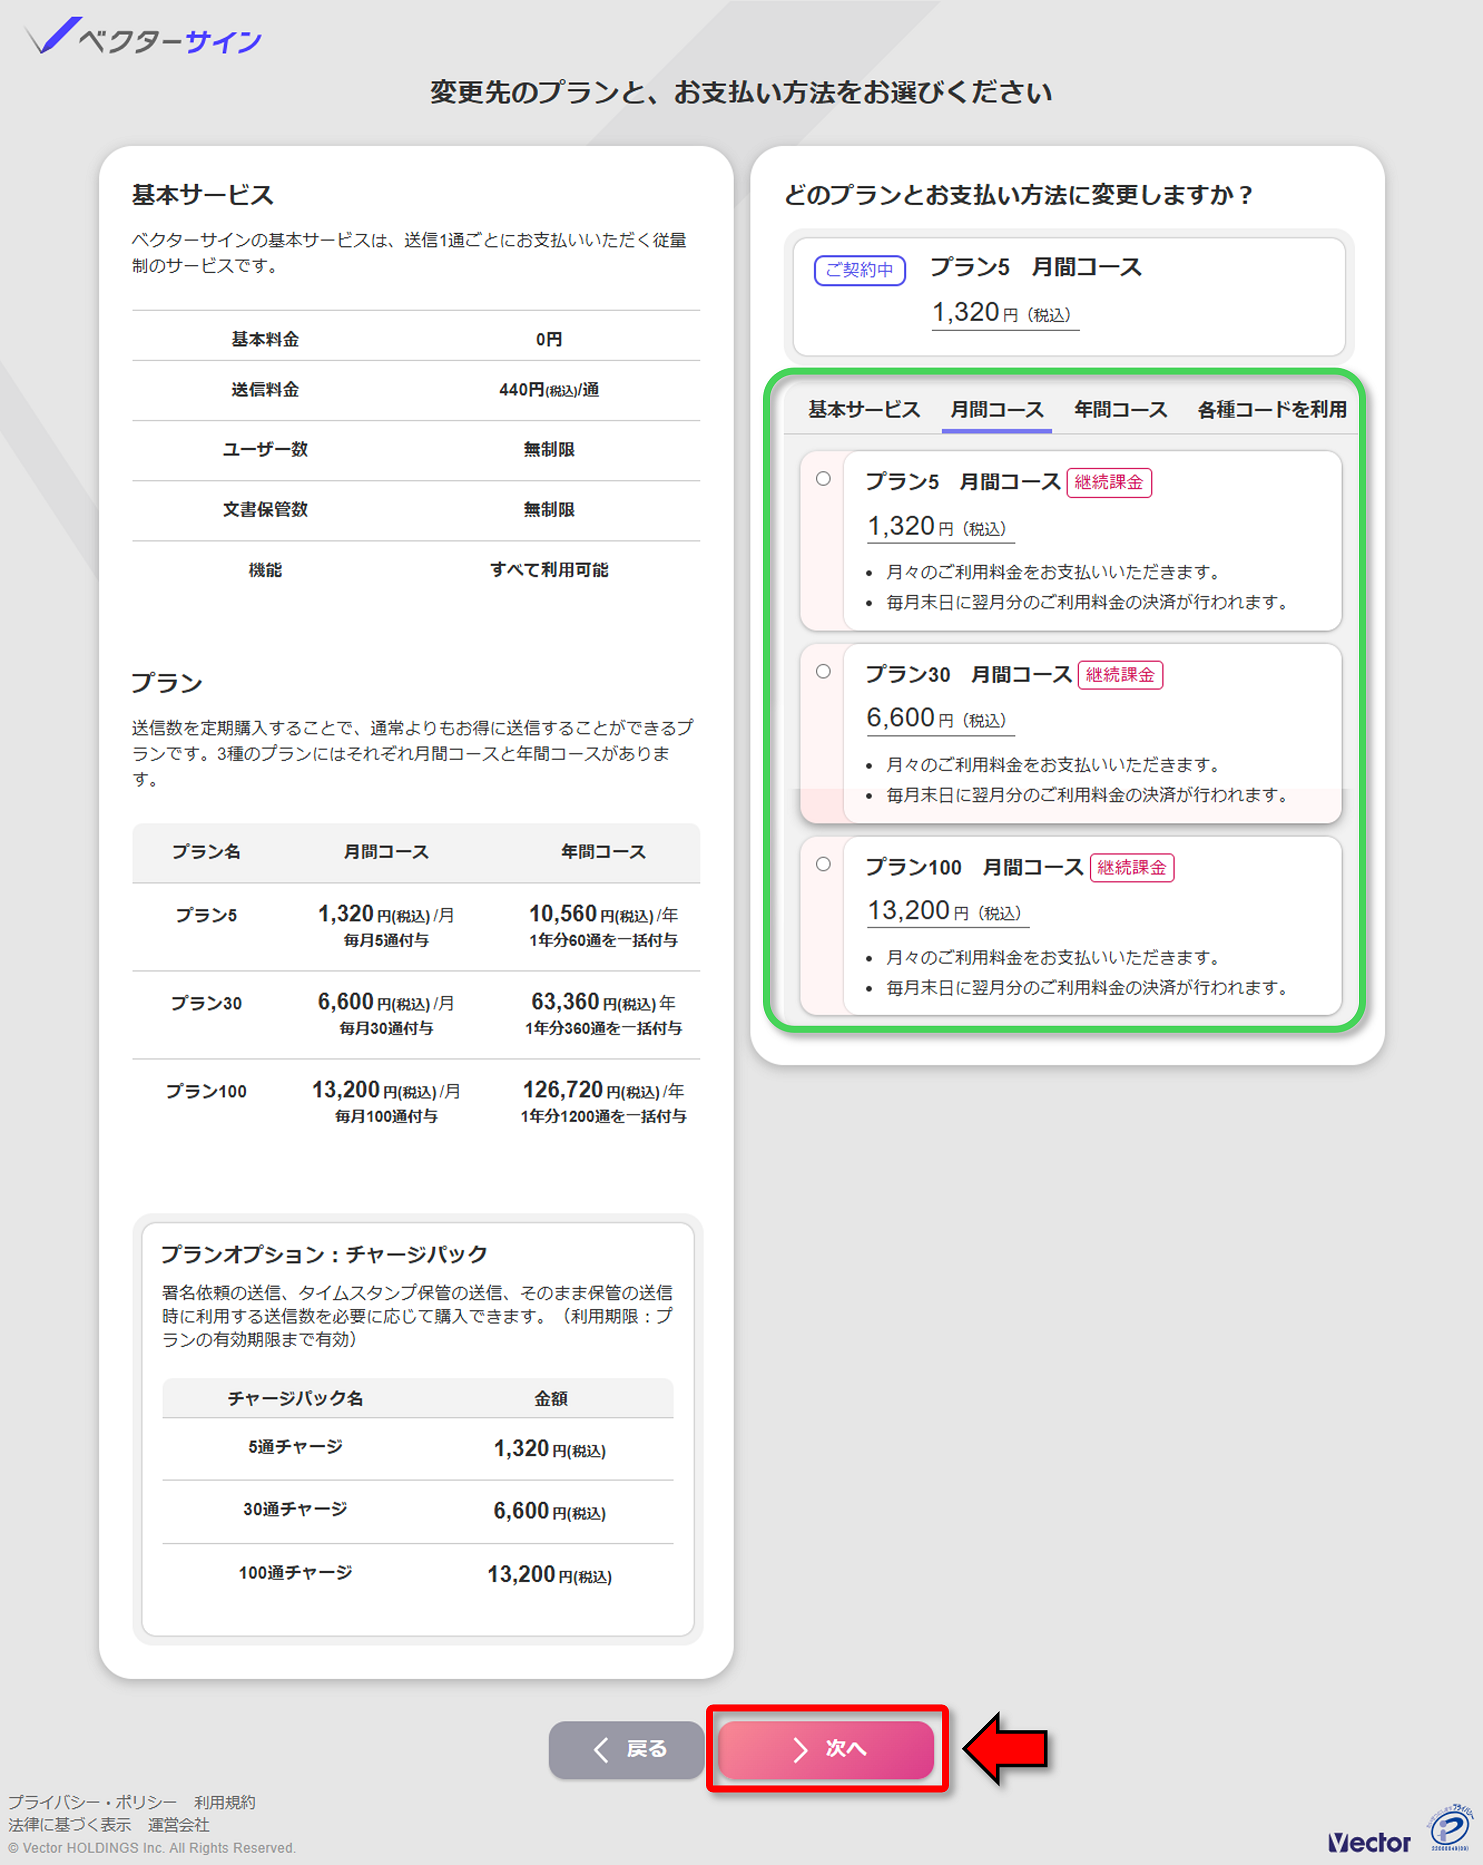Viewport: 1483px width, 1865px height.
Task: Click the プラン名 column header
Action: [x=206, y=852]
